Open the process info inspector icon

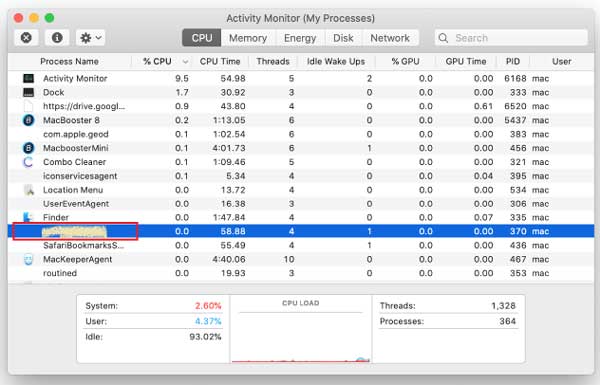(x=57, y=38)
